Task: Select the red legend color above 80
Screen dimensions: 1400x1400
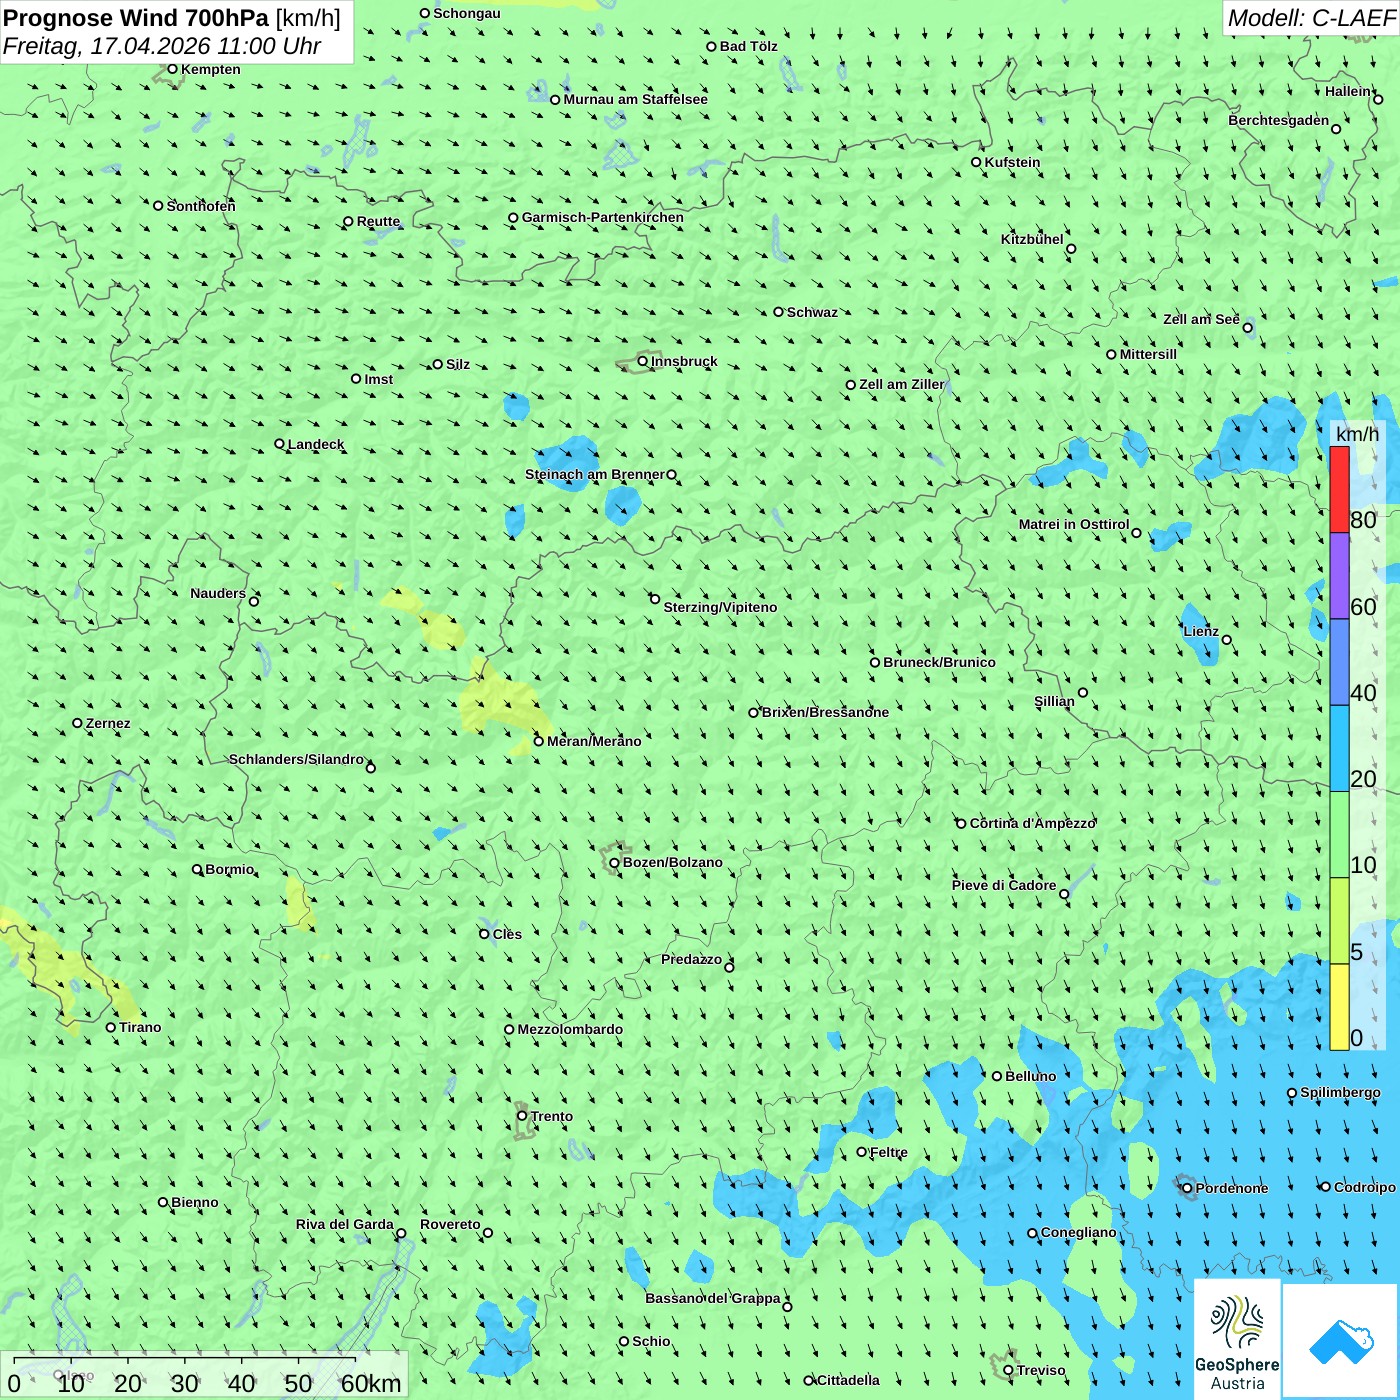Action: pos(1339,489)
